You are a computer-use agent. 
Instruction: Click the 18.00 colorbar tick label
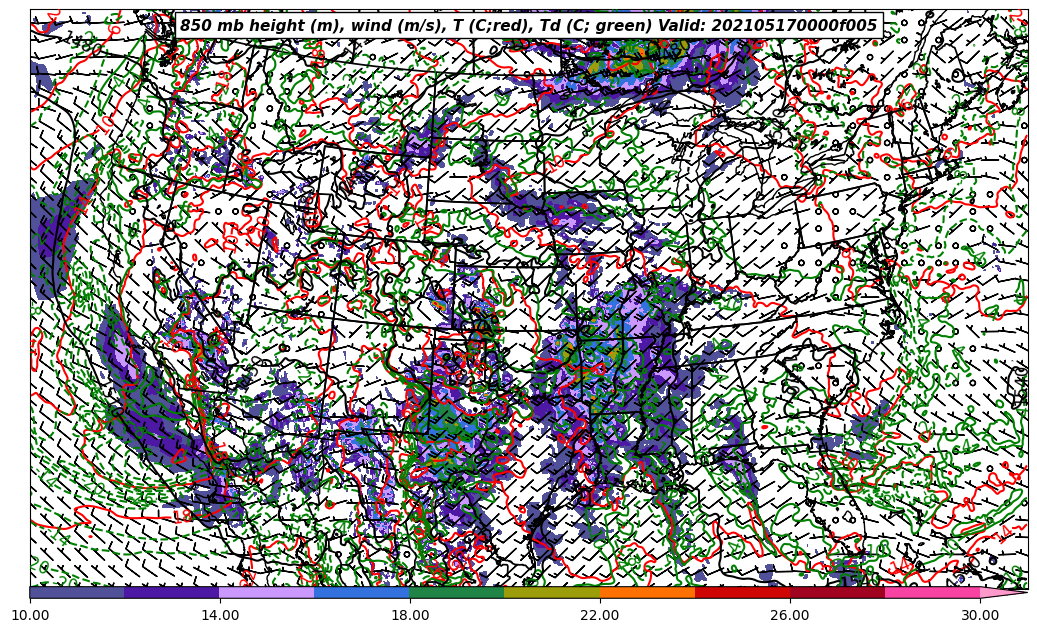[x=410, y=615]
